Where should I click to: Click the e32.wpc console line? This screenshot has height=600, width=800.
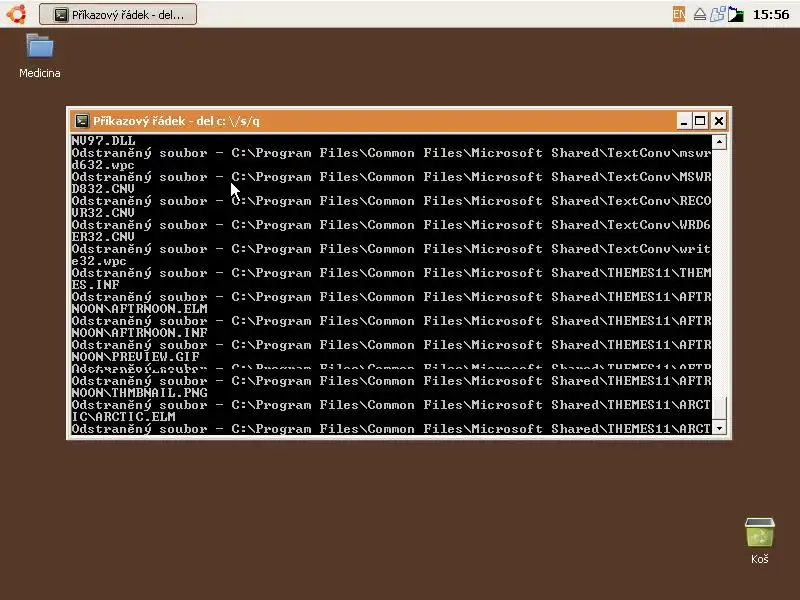[99, 261]
